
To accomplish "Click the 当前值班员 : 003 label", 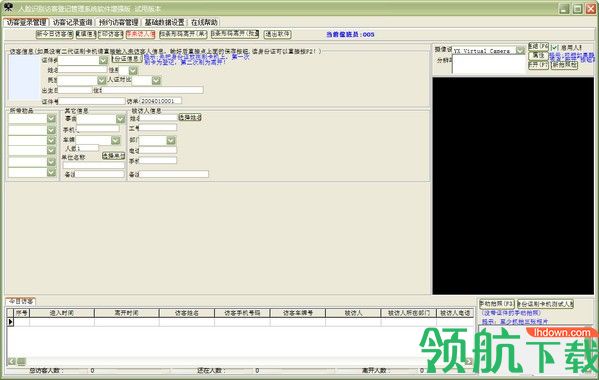I will pos(350,34).
